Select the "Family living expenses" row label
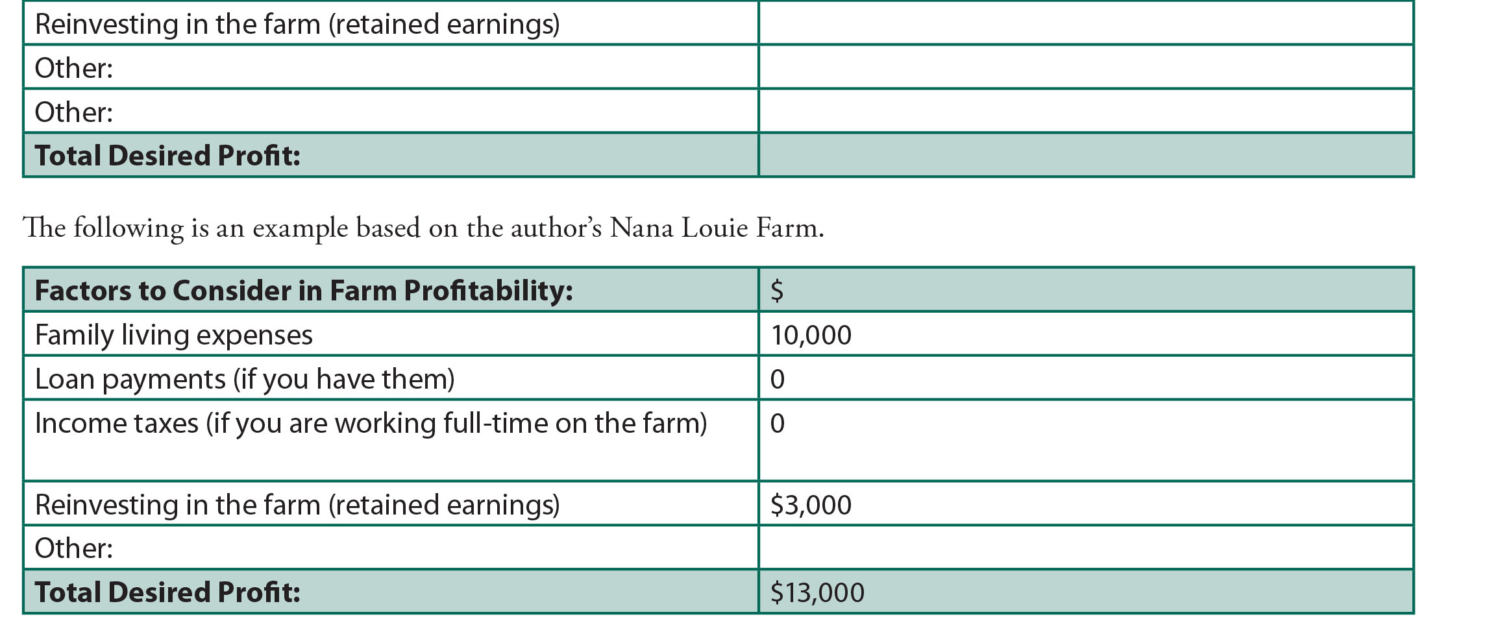The height and width of the screenshot is (630, 1500). click(x=174, y=334)
